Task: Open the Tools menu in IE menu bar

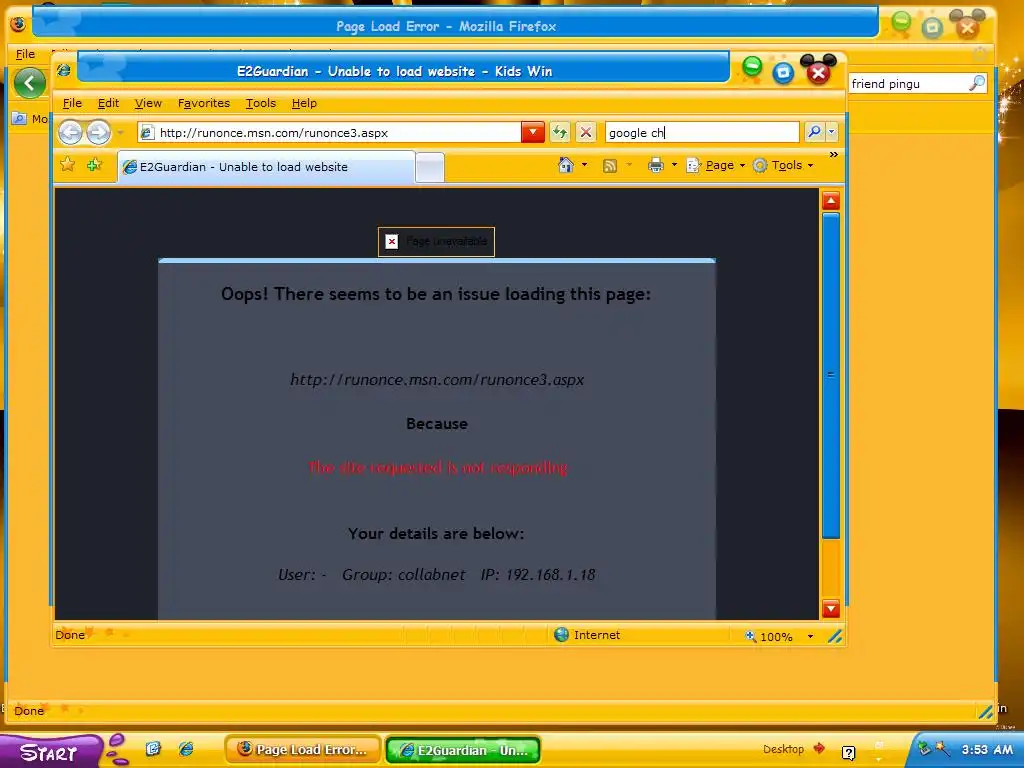Action: [261, 103]
